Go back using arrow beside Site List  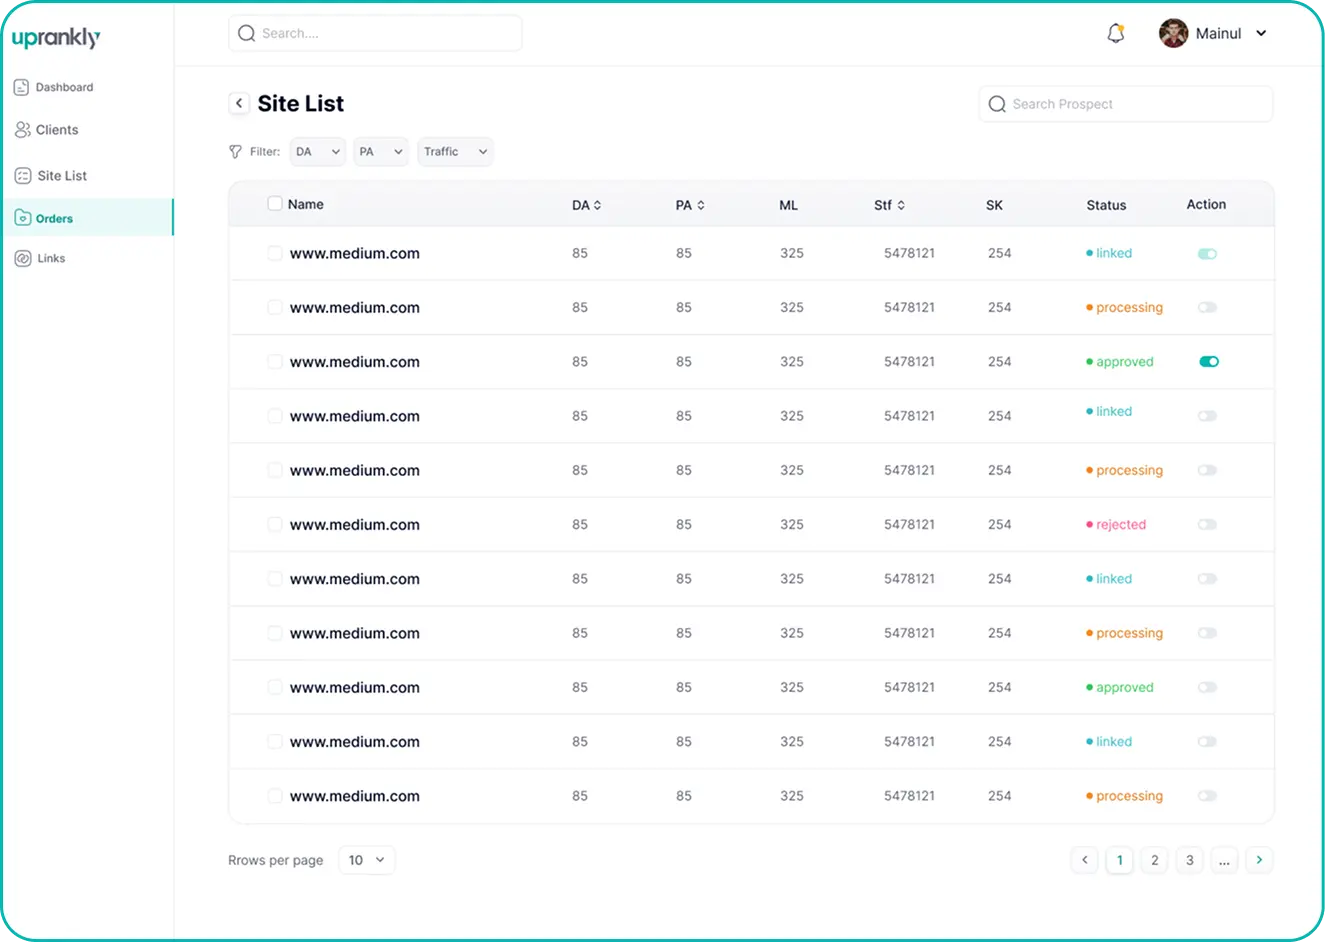(x=238, y=103)
